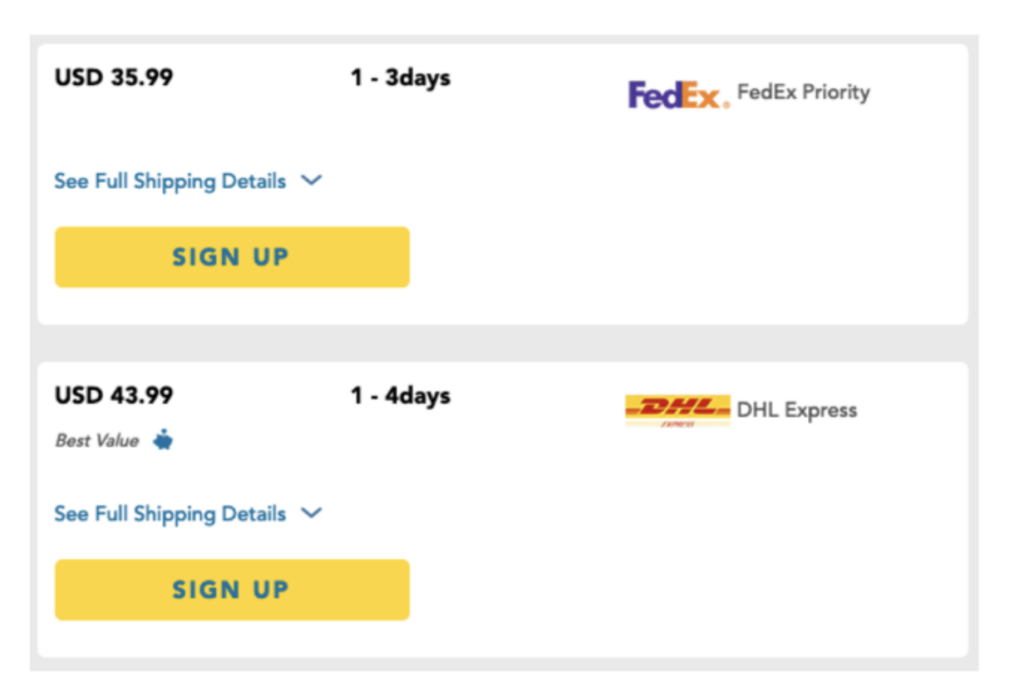
Task: Click the empty area of the FedEx card
Action: pos(700,230)
